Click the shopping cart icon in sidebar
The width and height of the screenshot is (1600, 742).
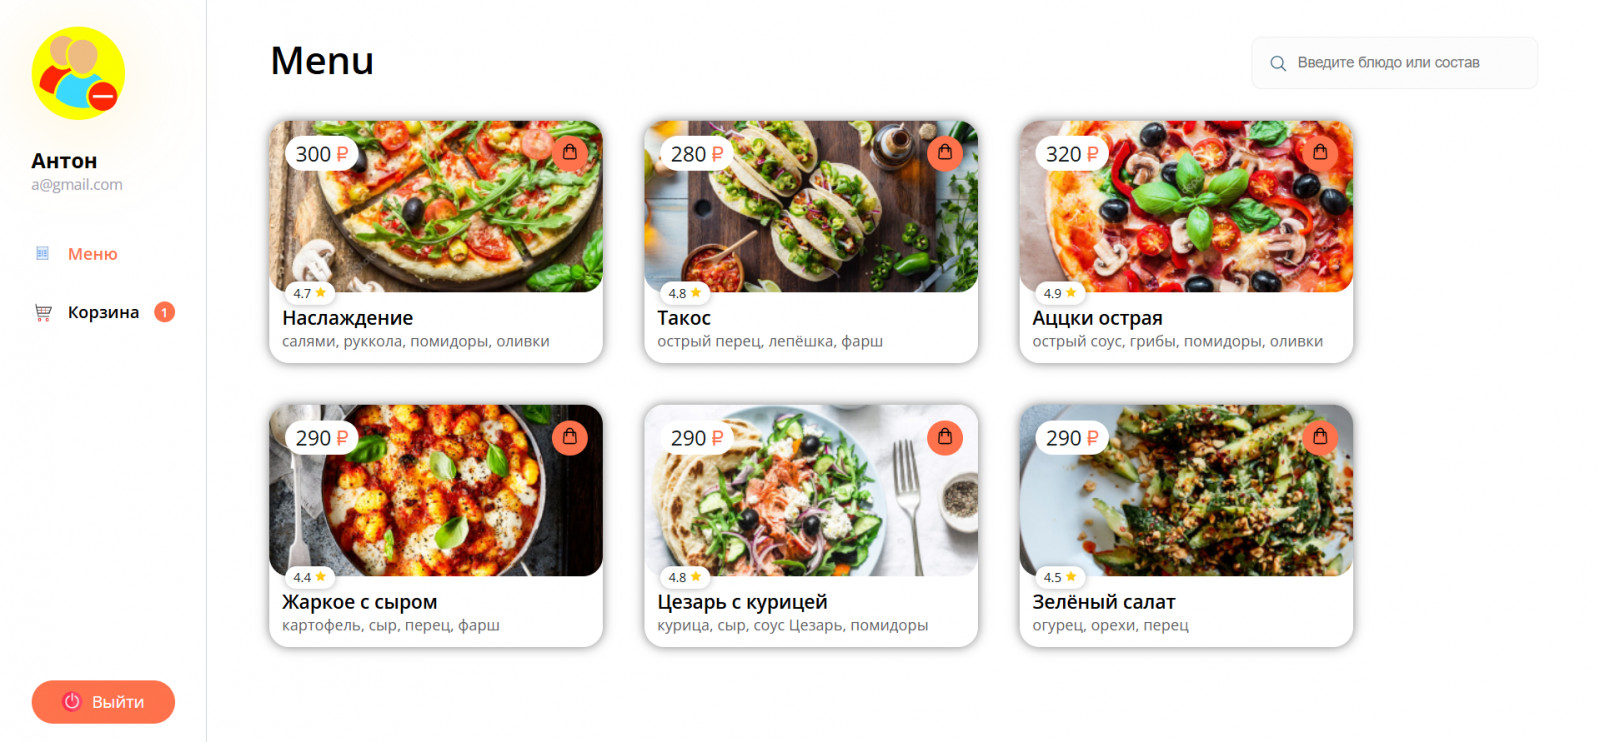click(43, 313)
